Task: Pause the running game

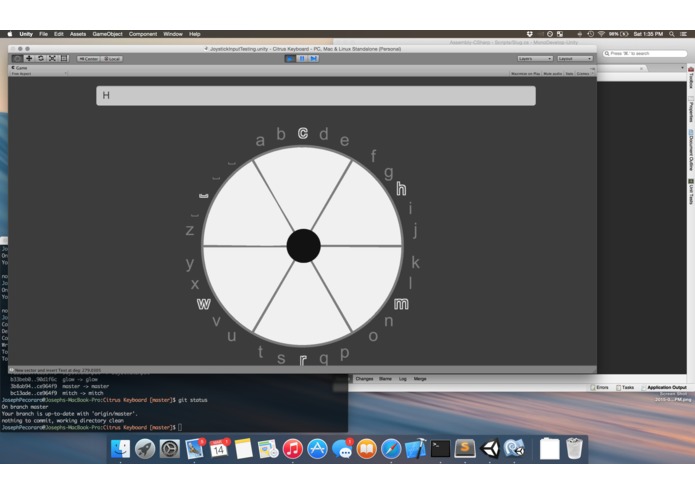Action: (302, 58)
